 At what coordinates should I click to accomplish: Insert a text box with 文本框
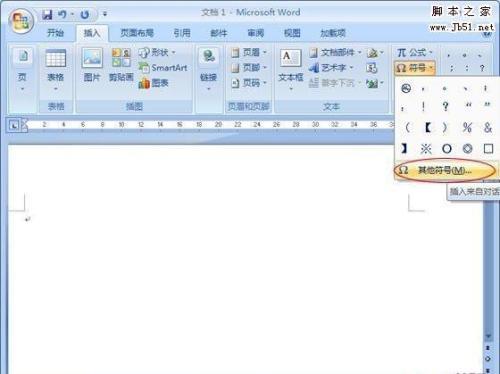[x=291, y=69]
